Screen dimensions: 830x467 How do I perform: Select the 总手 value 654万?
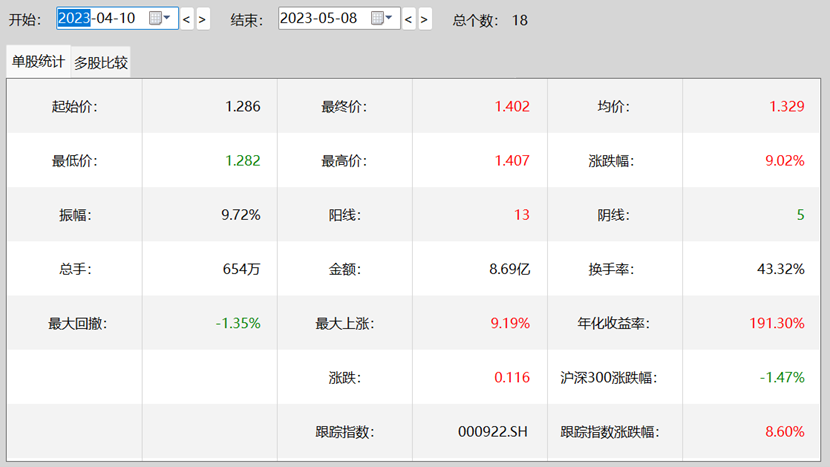pyautogui.click(x=241, y=269)
